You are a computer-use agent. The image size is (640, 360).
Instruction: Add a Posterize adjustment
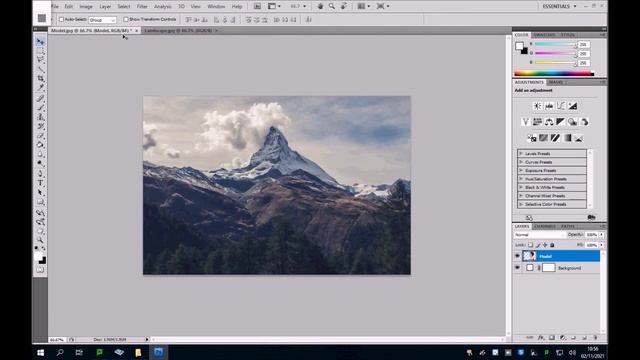coord(543,138)
